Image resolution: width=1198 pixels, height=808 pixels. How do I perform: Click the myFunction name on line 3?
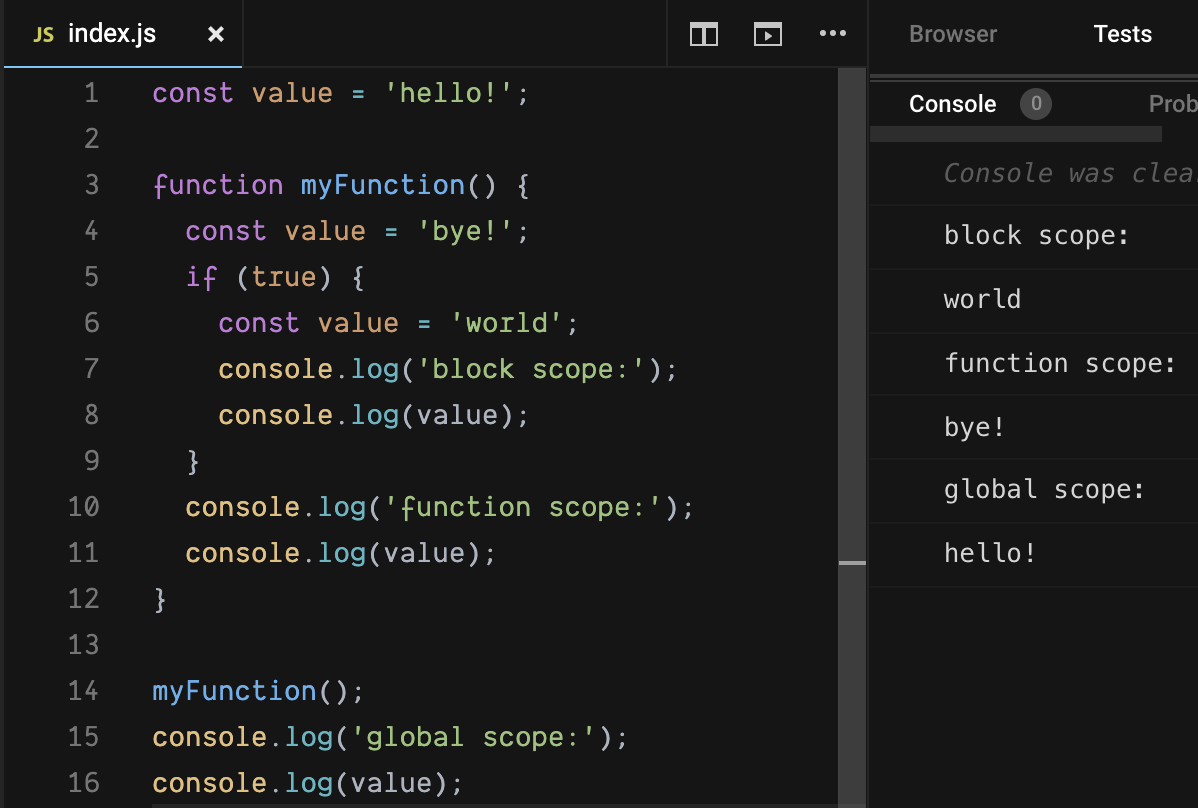click(x=383, y=186)
